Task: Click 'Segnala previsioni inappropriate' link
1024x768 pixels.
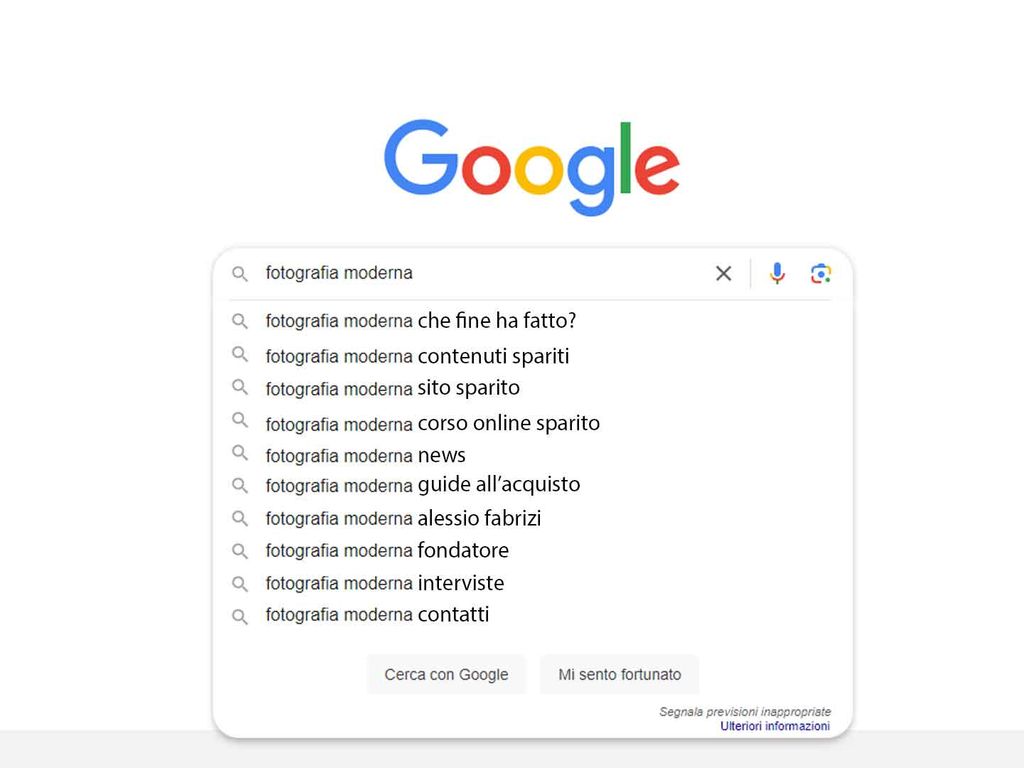Action: point(745,712)
